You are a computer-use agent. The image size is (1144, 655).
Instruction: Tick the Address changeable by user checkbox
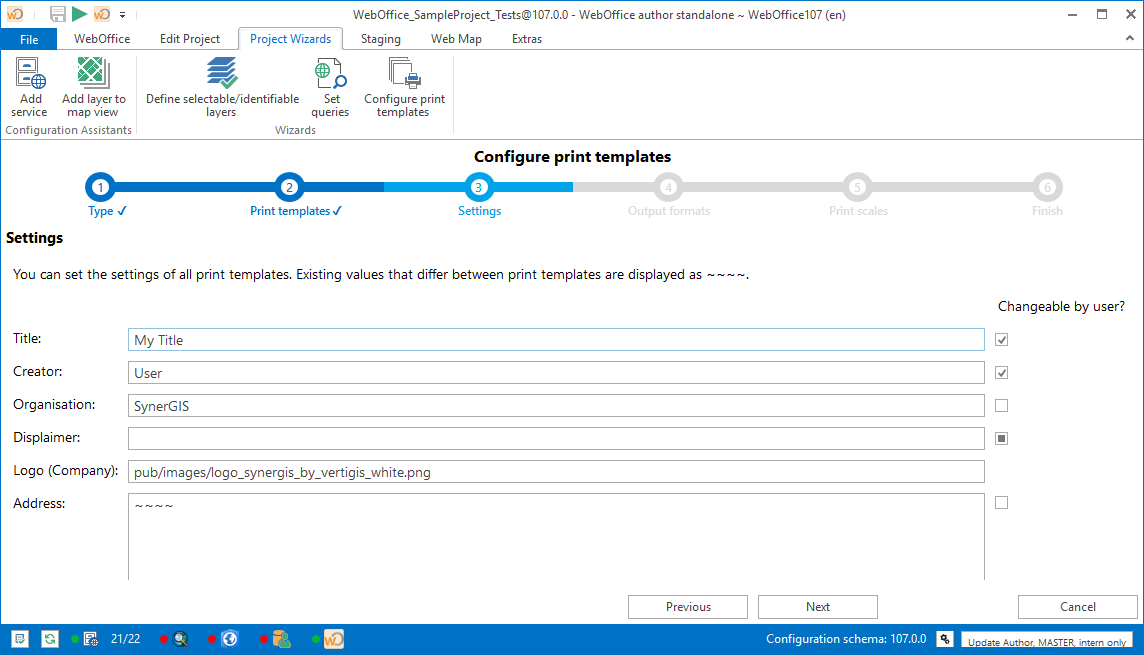(x=1002, y=503)
